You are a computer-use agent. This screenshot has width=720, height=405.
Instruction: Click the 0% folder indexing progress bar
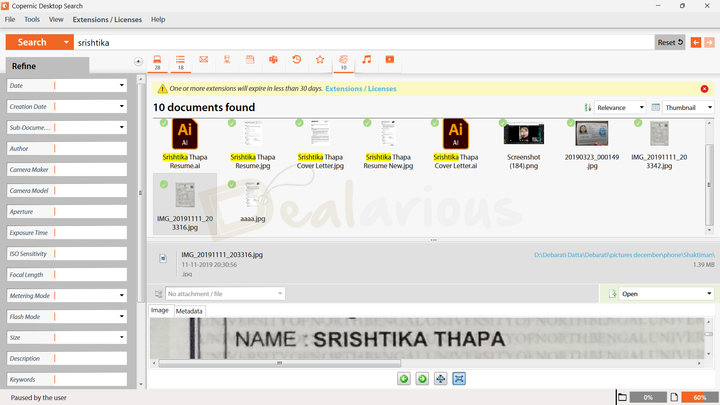tap(648, 397)
